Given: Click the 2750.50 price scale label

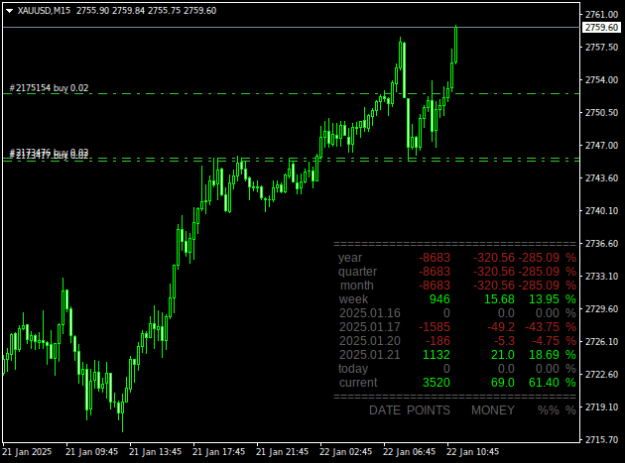Looking at the screenshot, I should (x=601, y=113).
